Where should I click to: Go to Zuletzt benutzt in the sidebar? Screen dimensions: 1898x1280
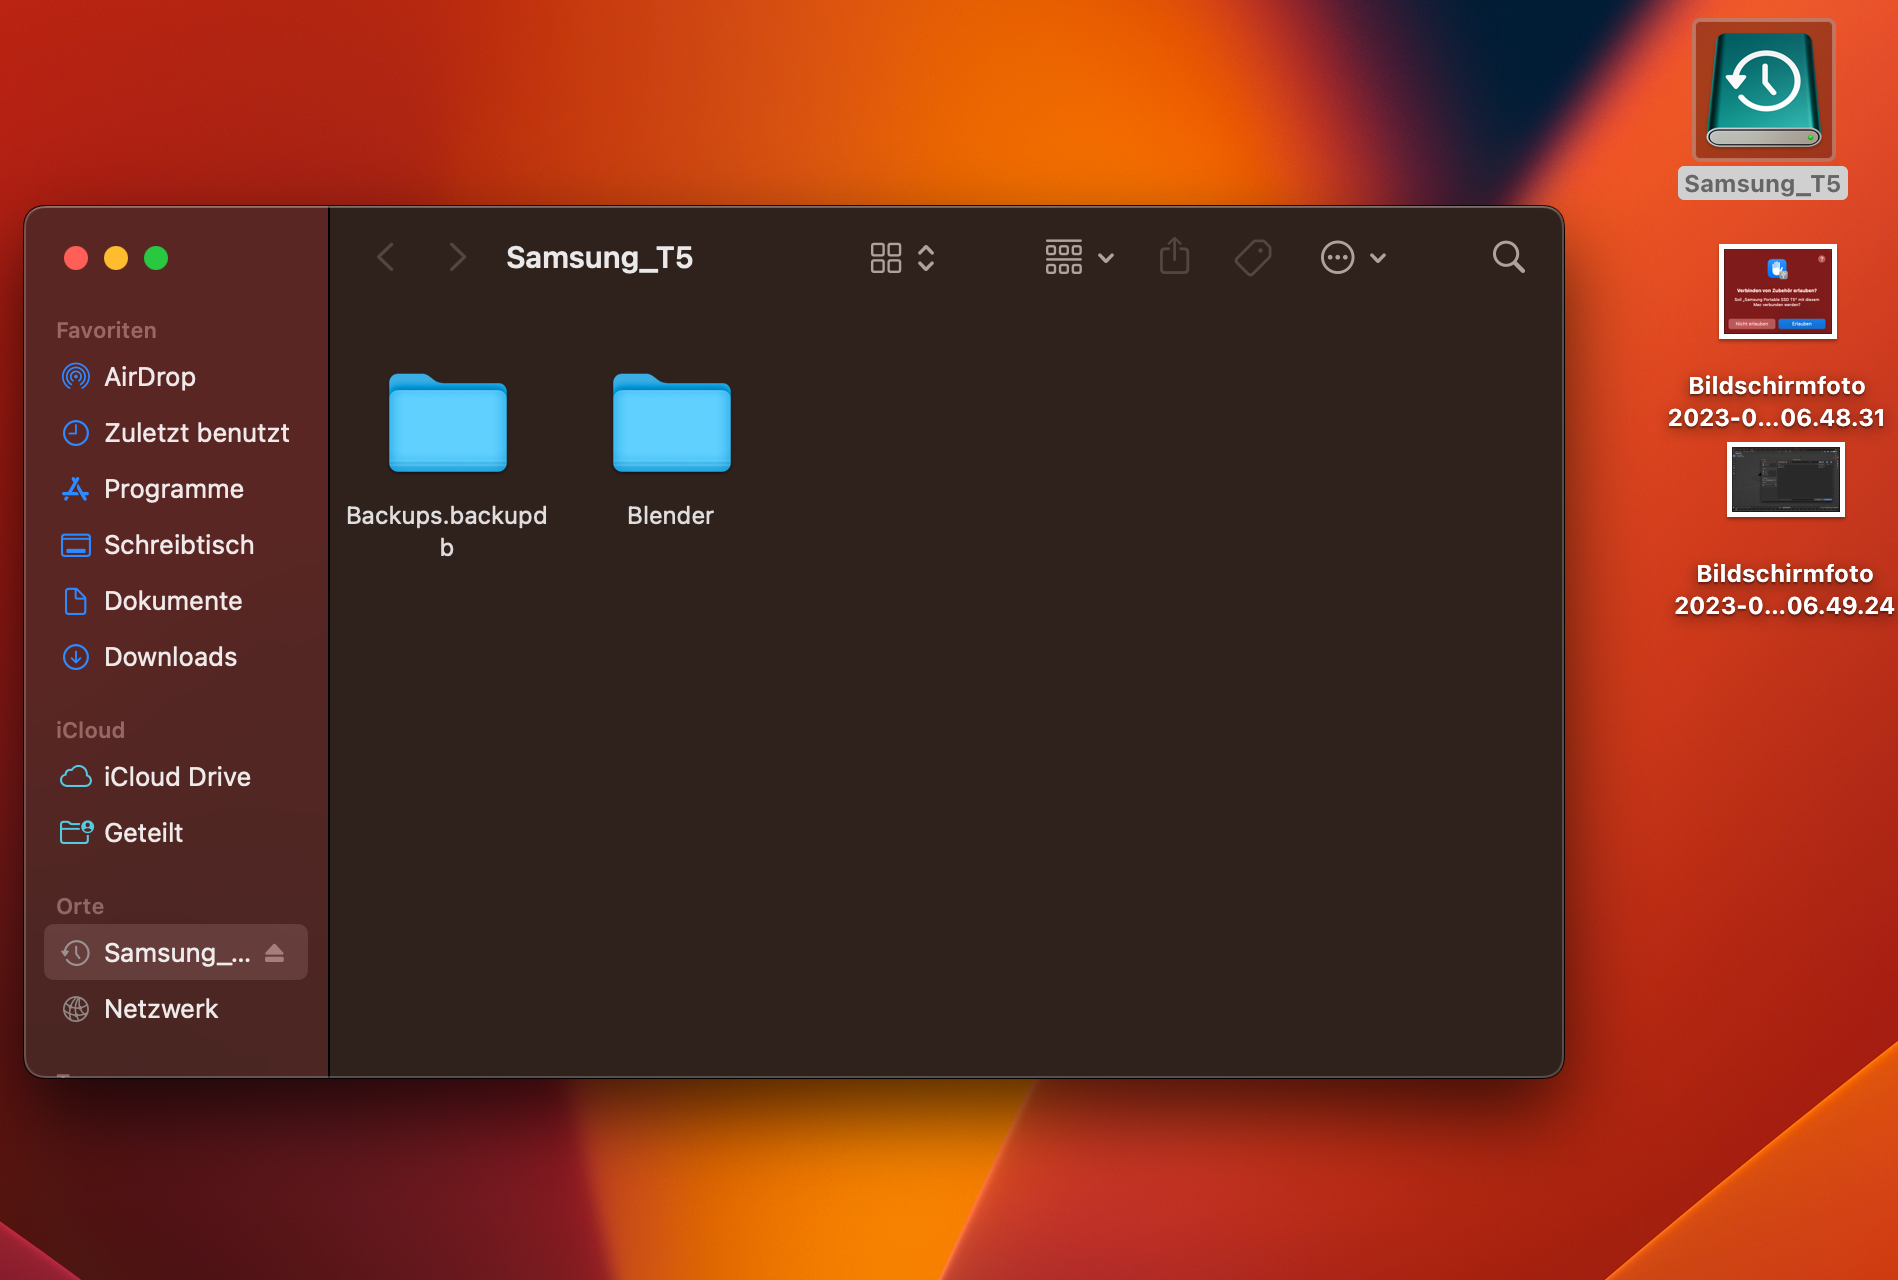[x=196, y=433]
